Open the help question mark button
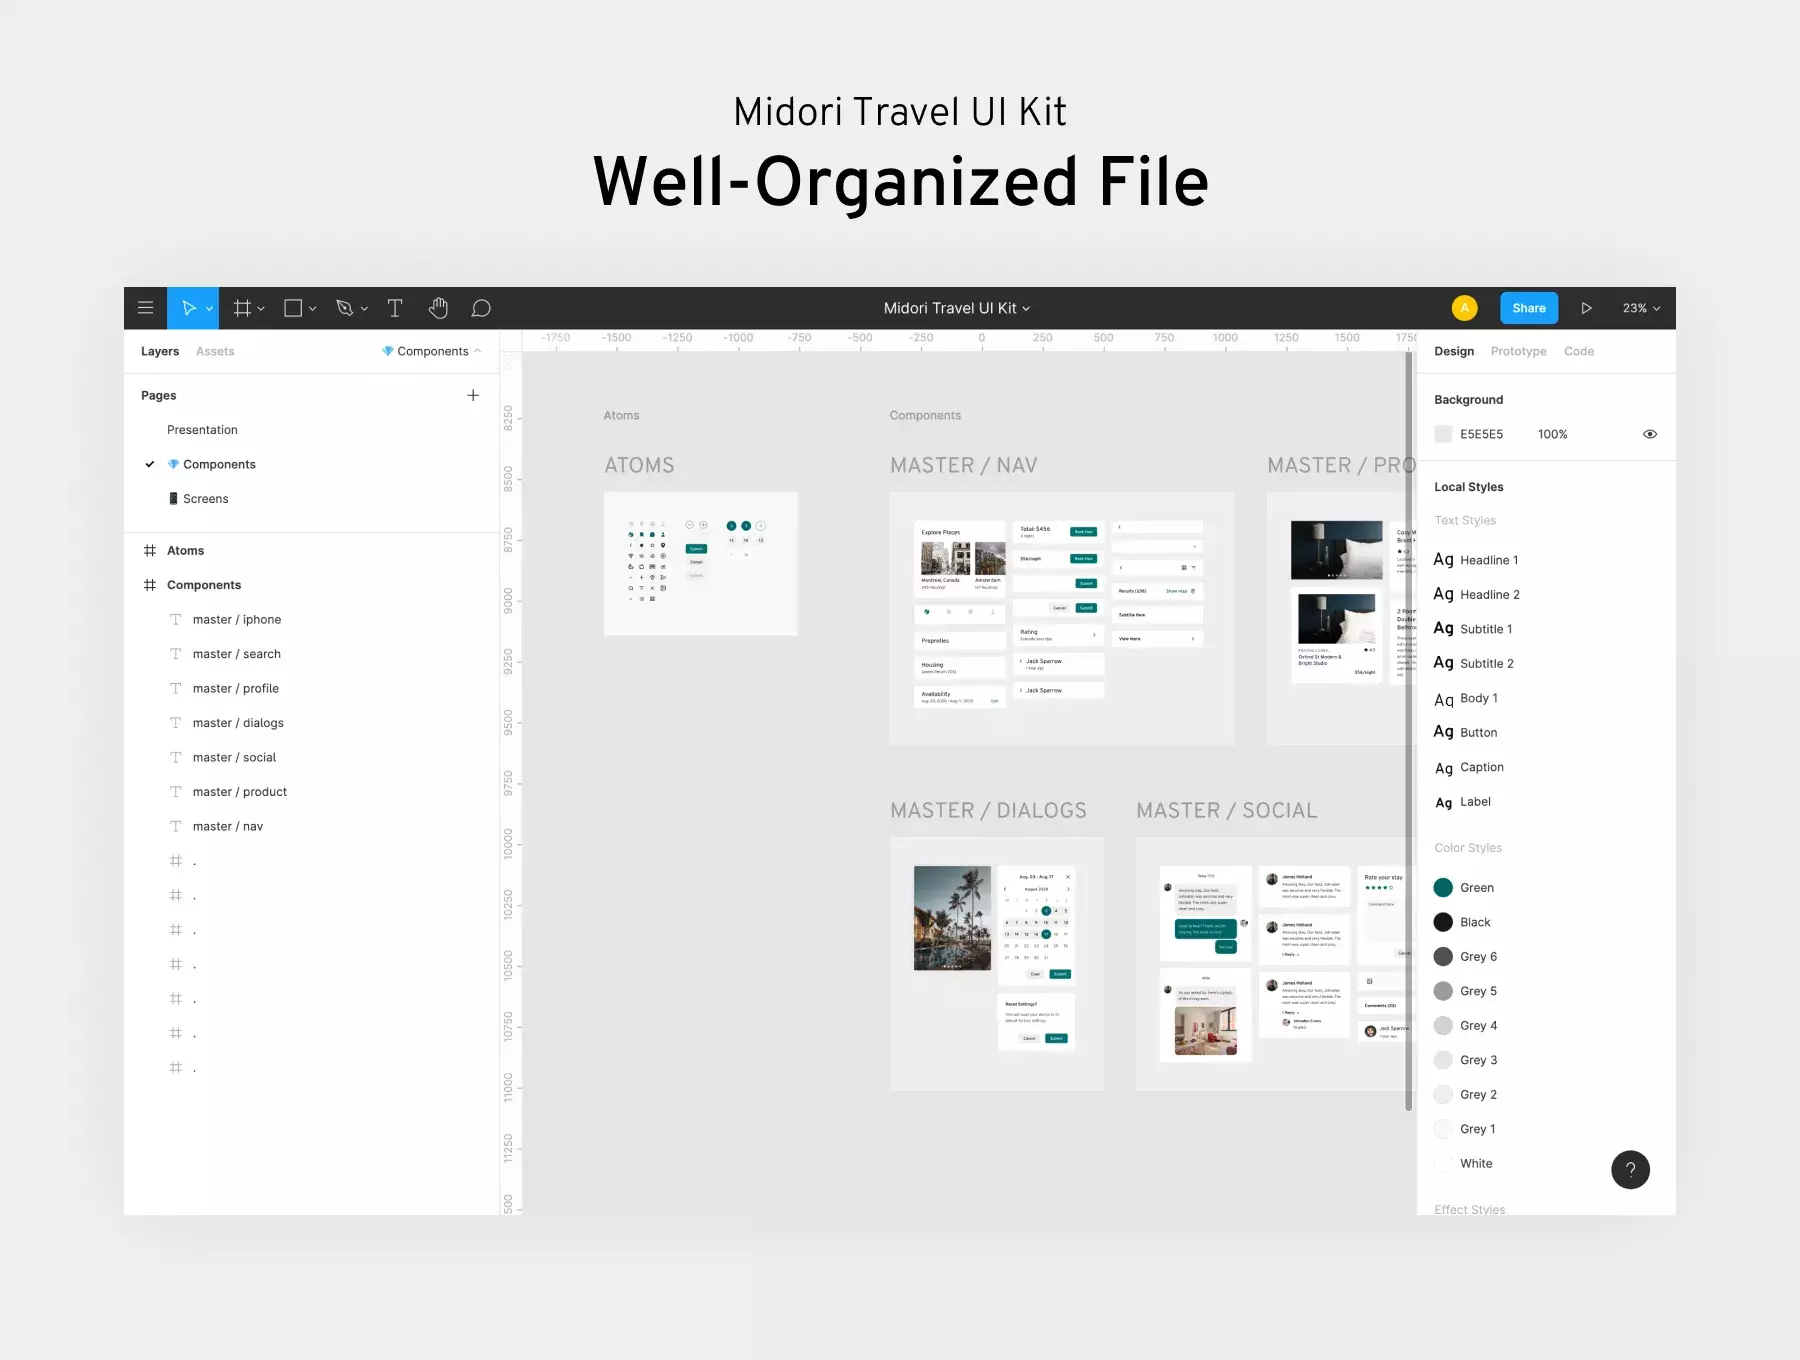The image size is (1800, 1360). pos(1630,1170)
